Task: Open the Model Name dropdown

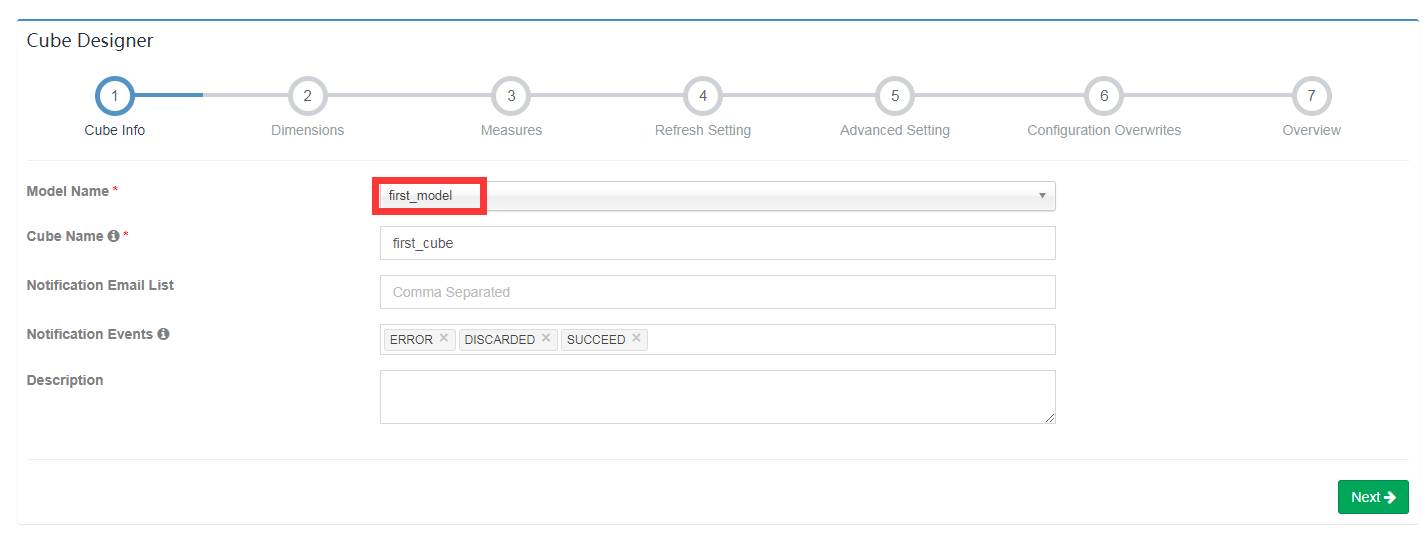Action: coord(717,195)
